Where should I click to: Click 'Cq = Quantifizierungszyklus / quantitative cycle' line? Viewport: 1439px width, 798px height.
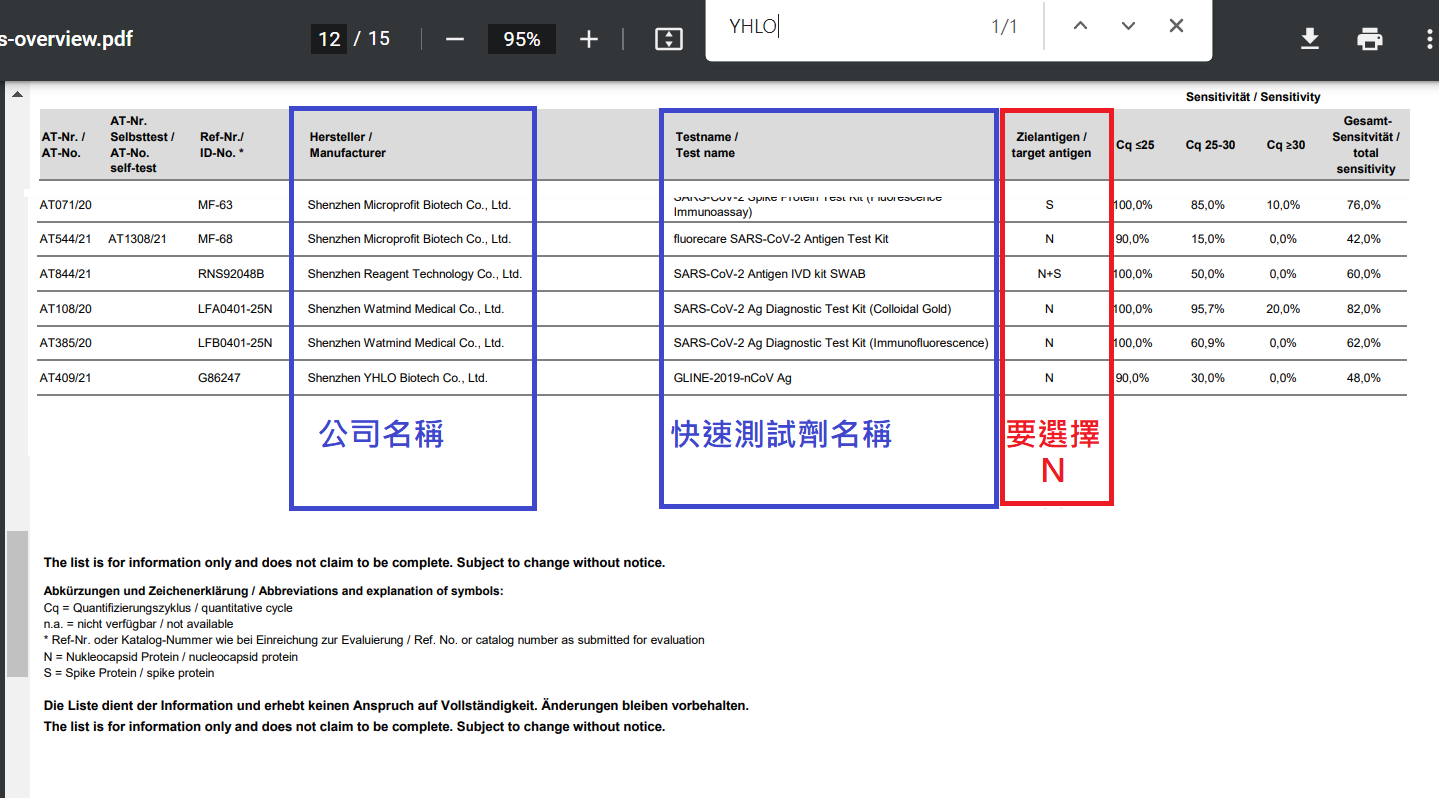click(x=168, y=608)
